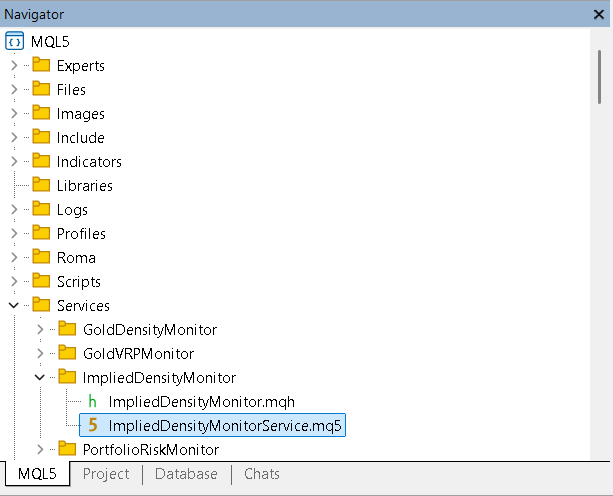Click the Images folder icon

pos(41,113)
